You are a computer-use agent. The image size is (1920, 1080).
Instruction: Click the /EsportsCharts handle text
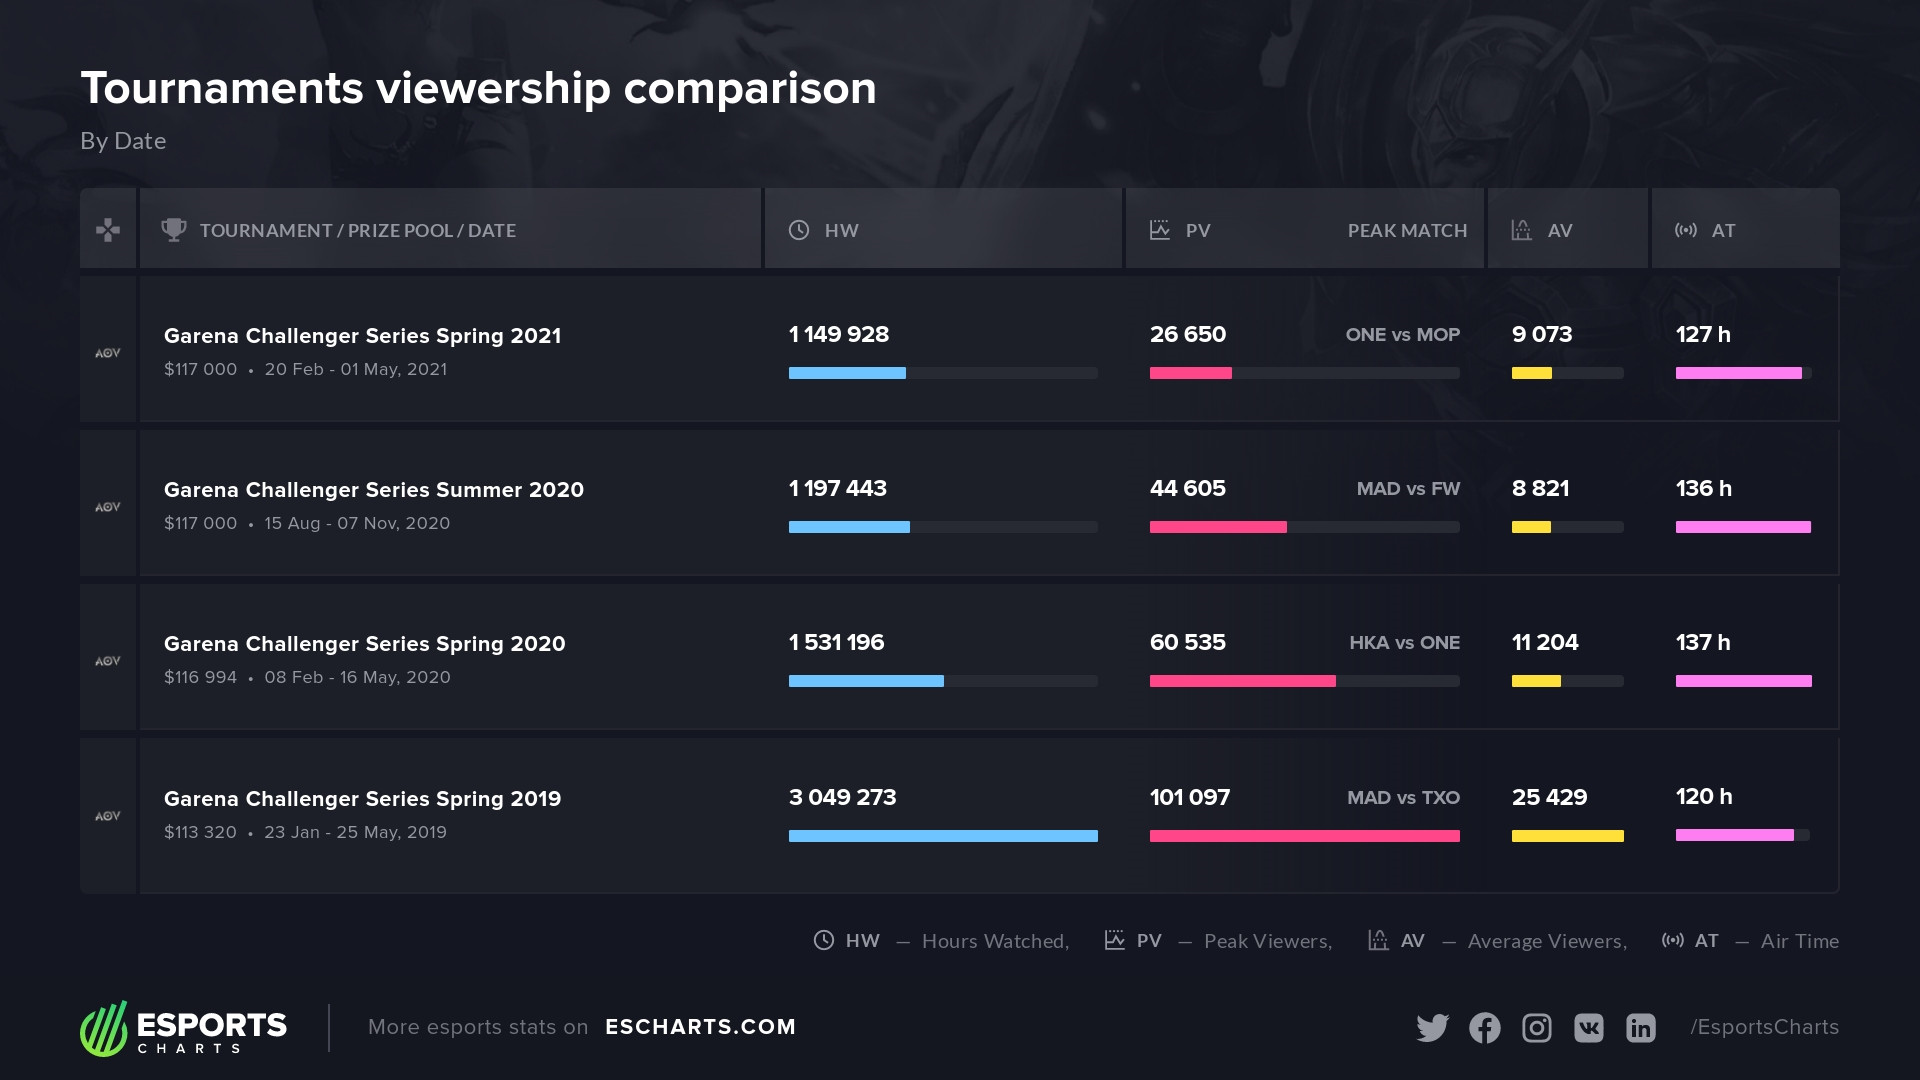pyautogui.click(x=1764, y=1027)
